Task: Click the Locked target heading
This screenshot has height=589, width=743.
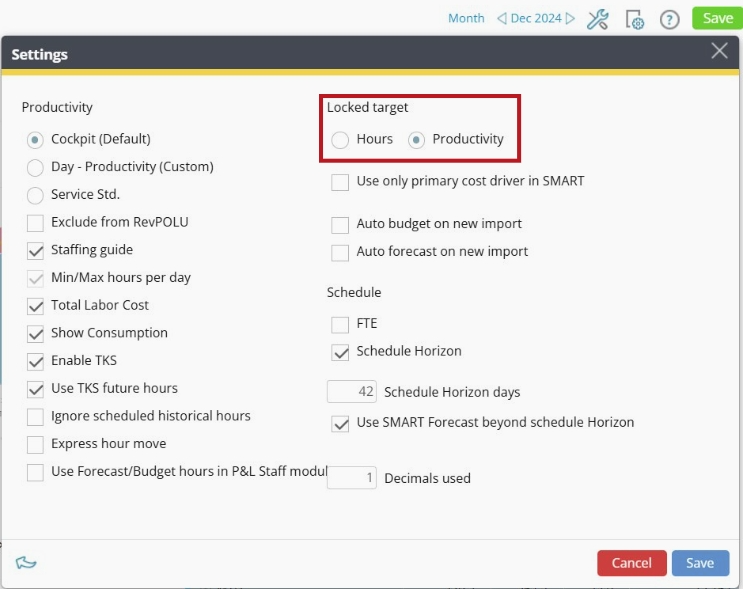Action: (367, 108)
